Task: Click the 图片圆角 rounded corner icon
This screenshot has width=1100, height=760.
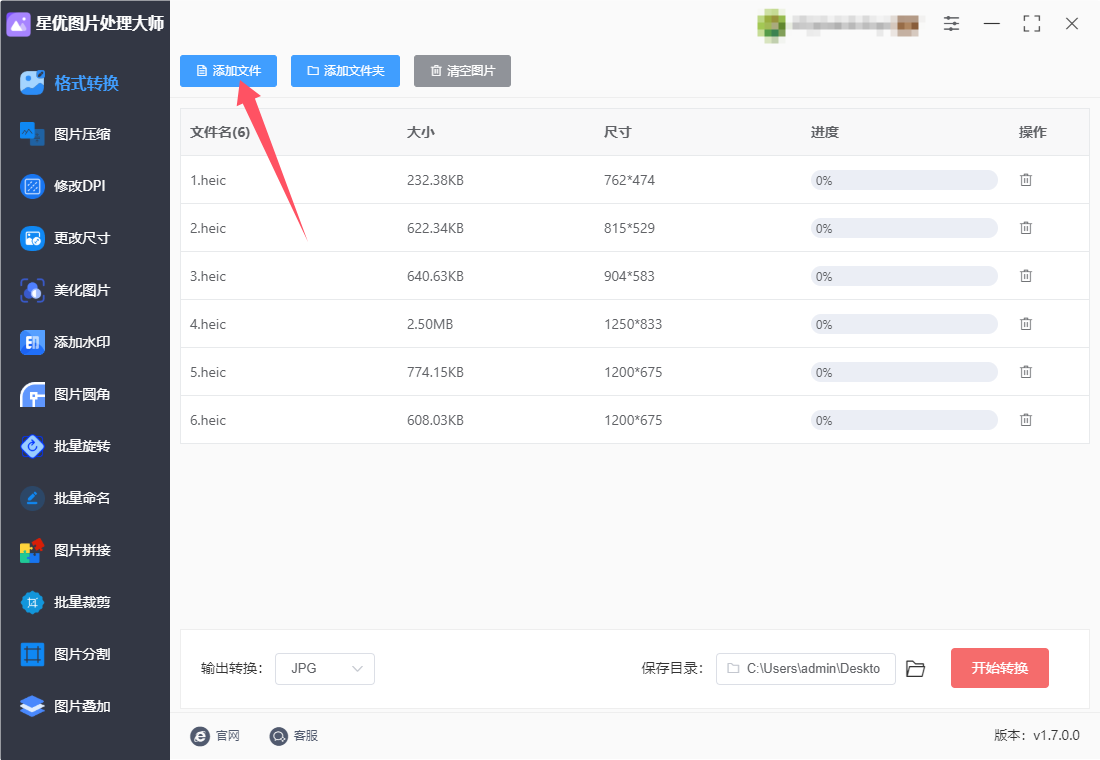Action: (x=32, y=394)
